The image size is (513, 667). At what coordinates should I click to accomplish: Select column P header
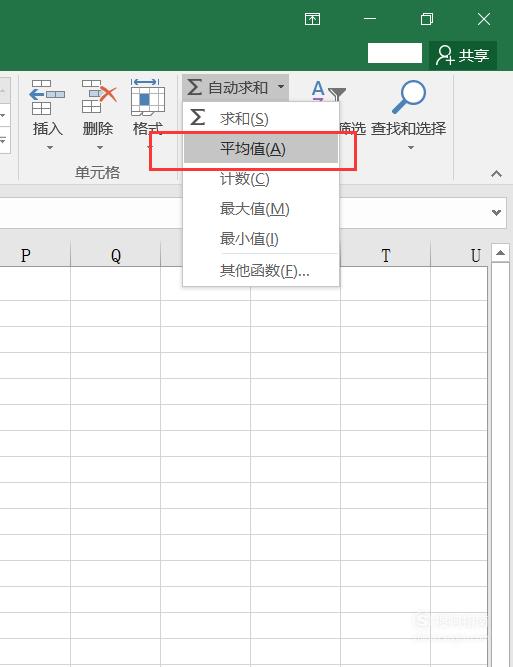click(x=35, y=255)
